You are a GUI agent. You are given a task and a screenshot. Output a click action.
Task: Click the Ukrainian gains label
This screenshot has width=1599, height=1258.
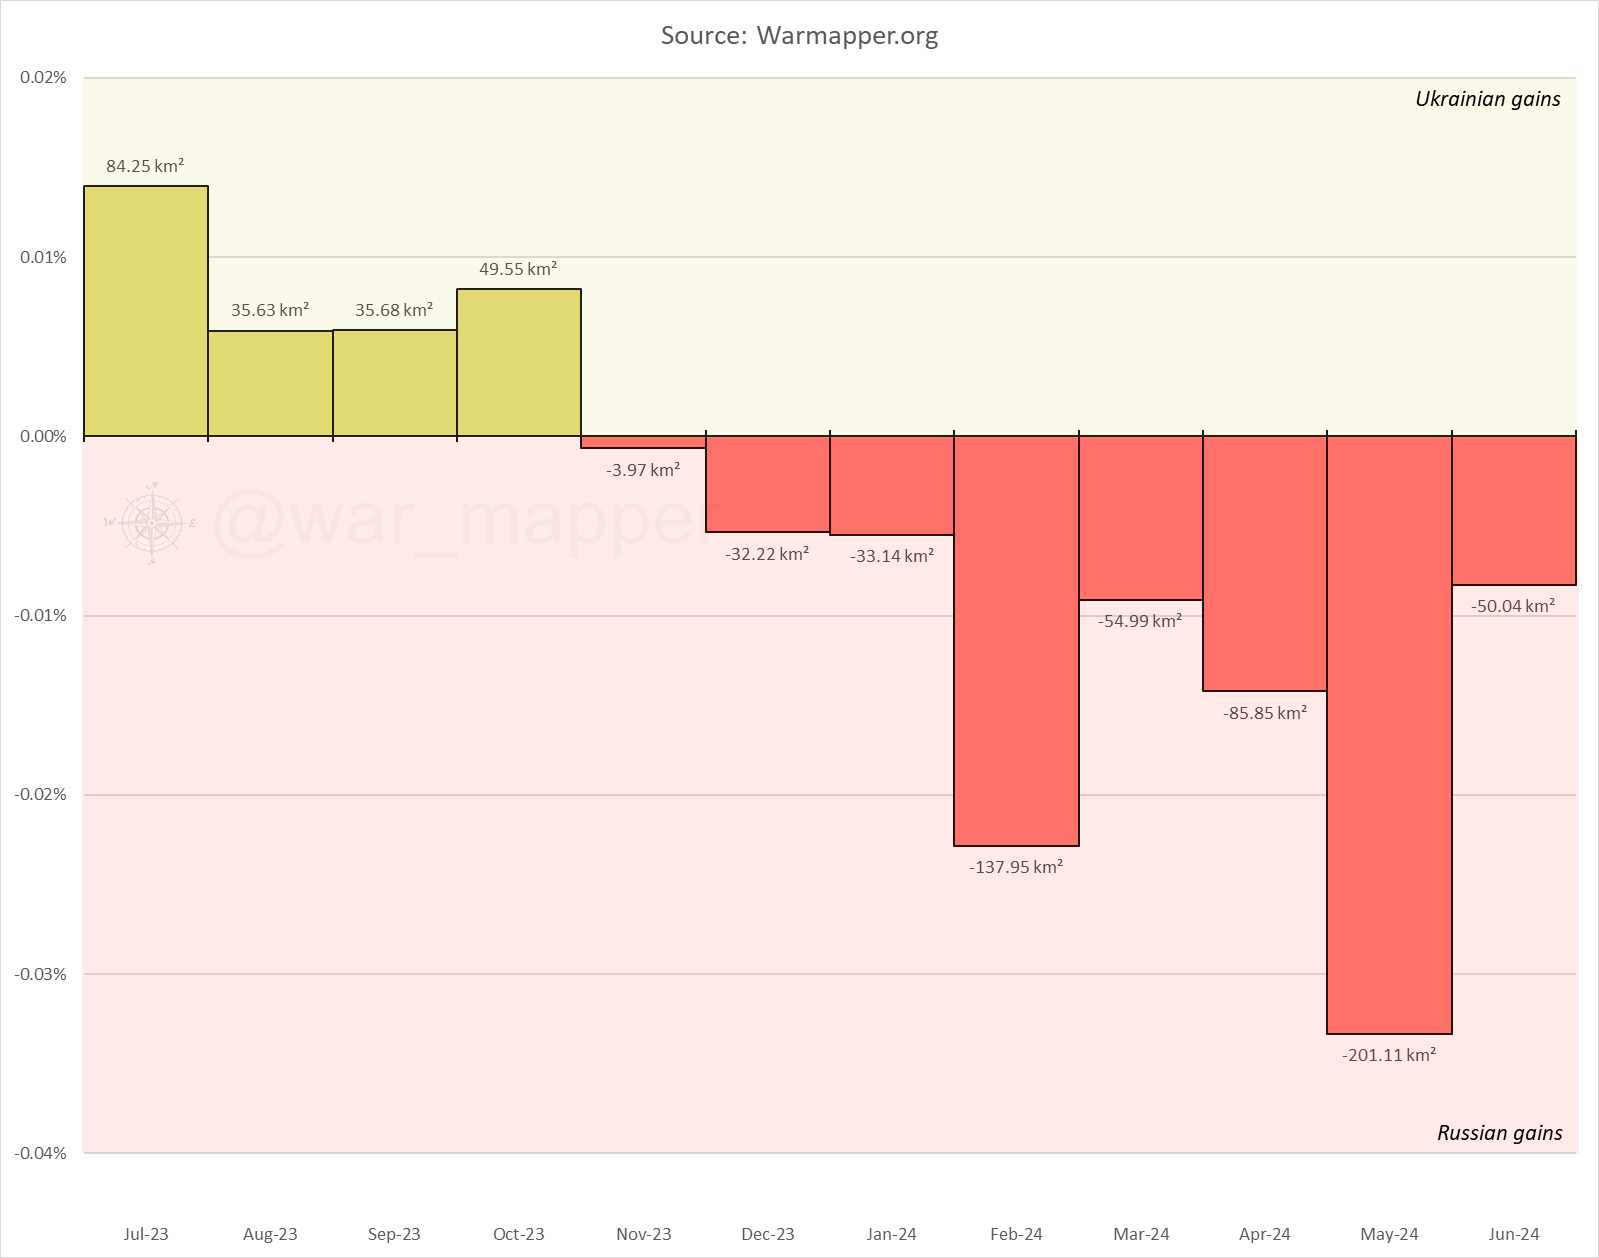[x=1487, y=98]
